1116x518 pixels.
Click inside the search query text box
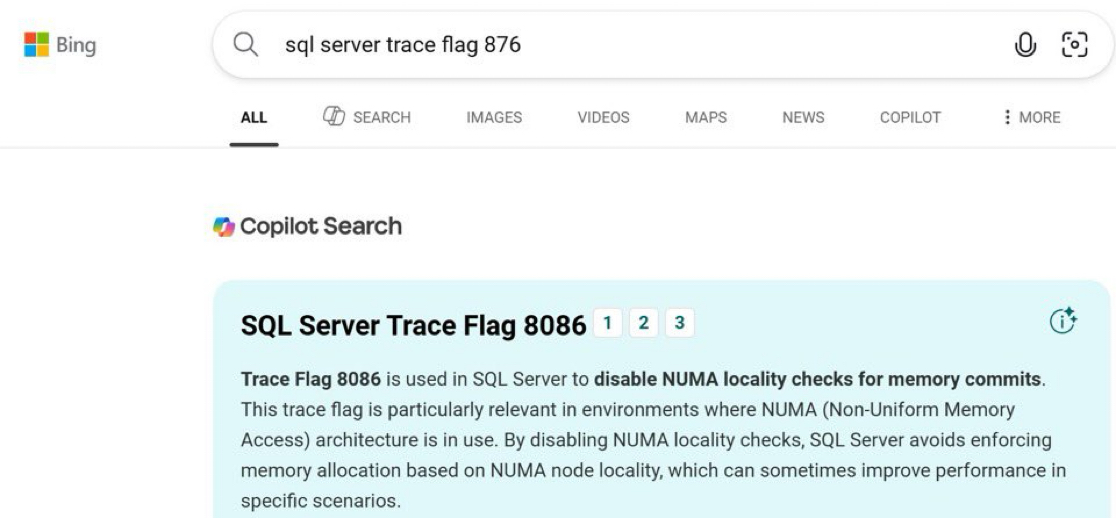point(600,46)
